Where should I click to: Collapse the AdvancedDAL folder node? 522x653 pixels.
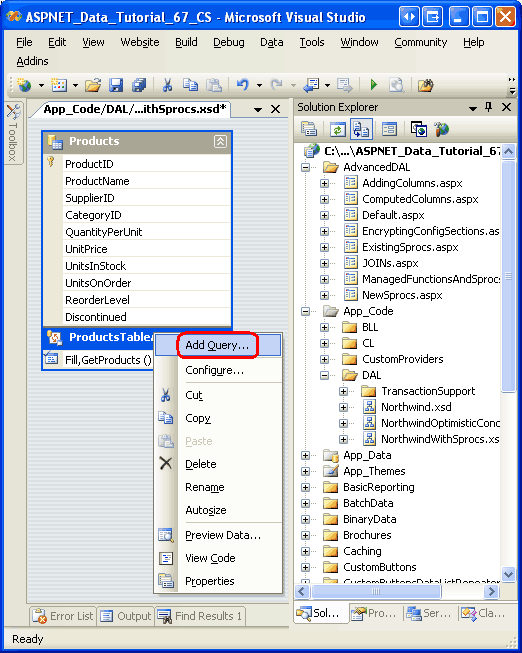305,167
